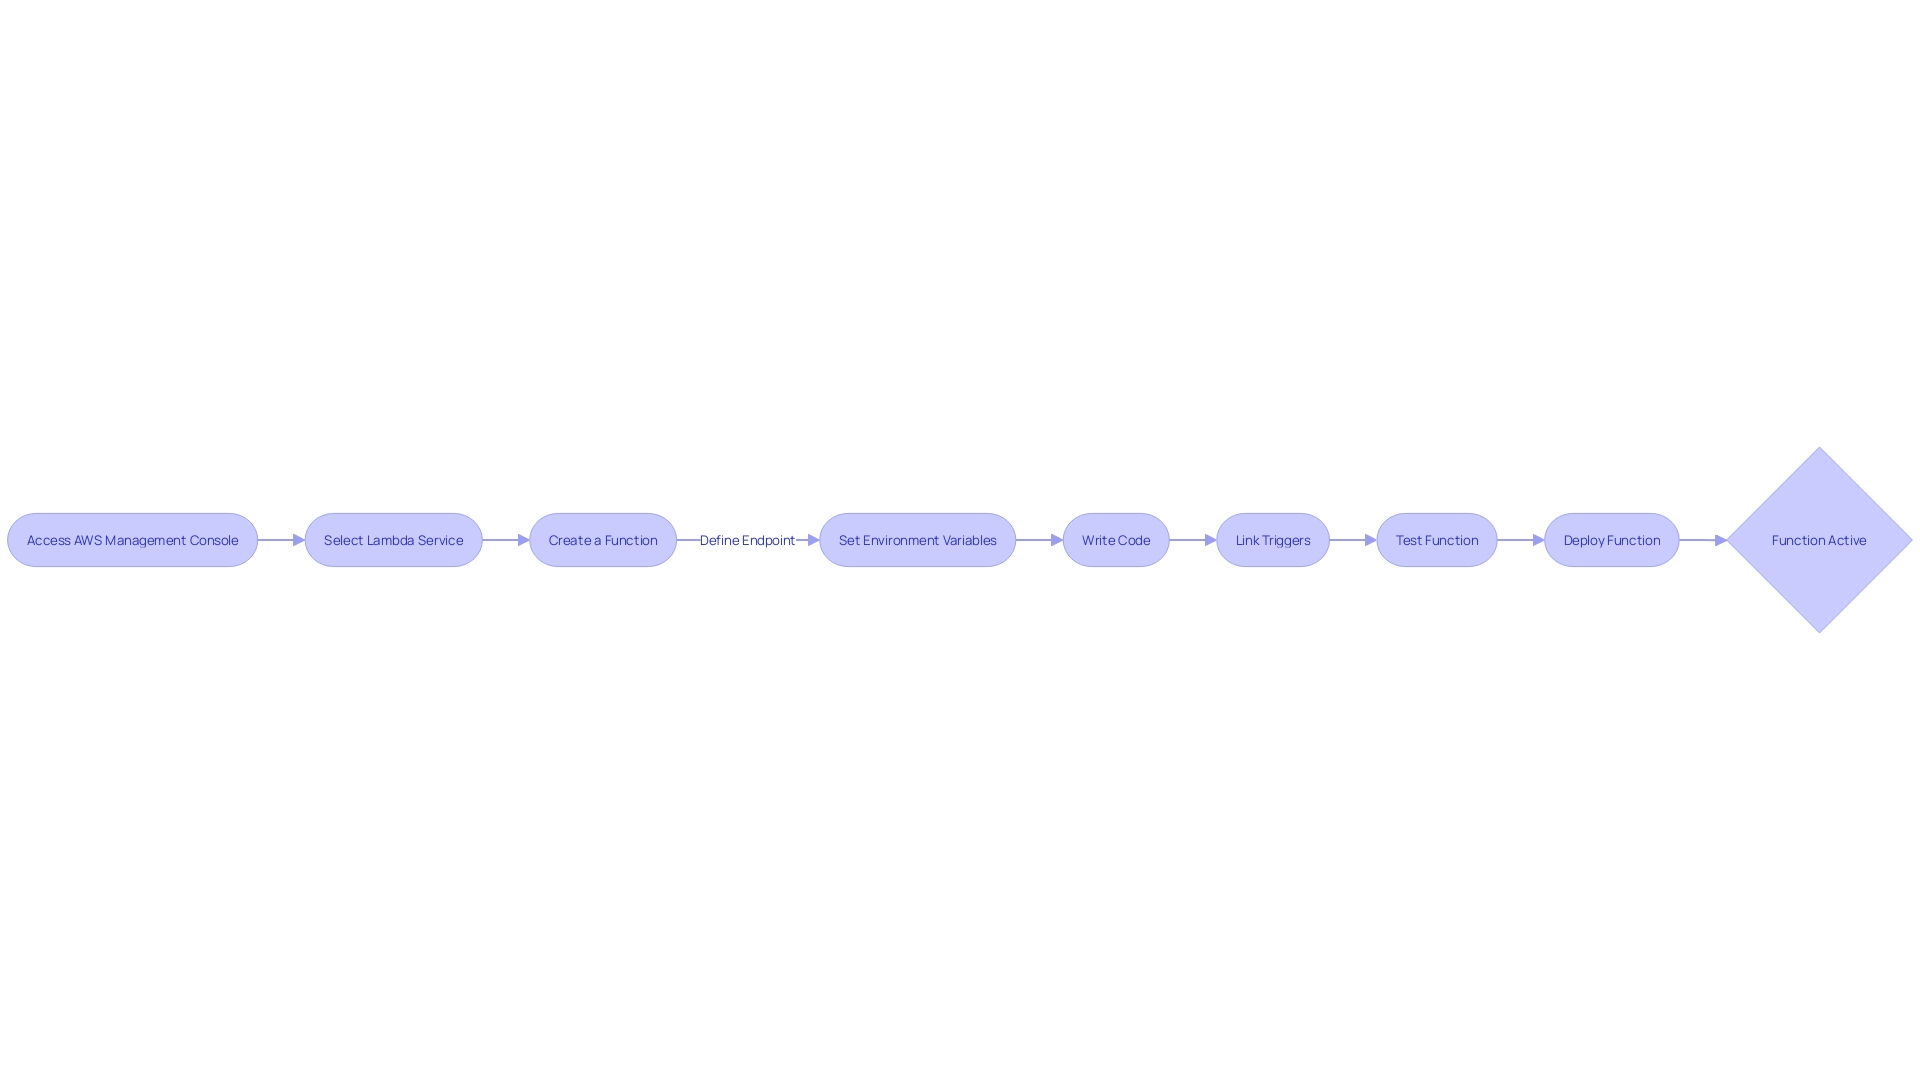The width and height of the screenshot is (1920, 1080).
Task: Select the Write Code step
Action: tap(1116, 539)
